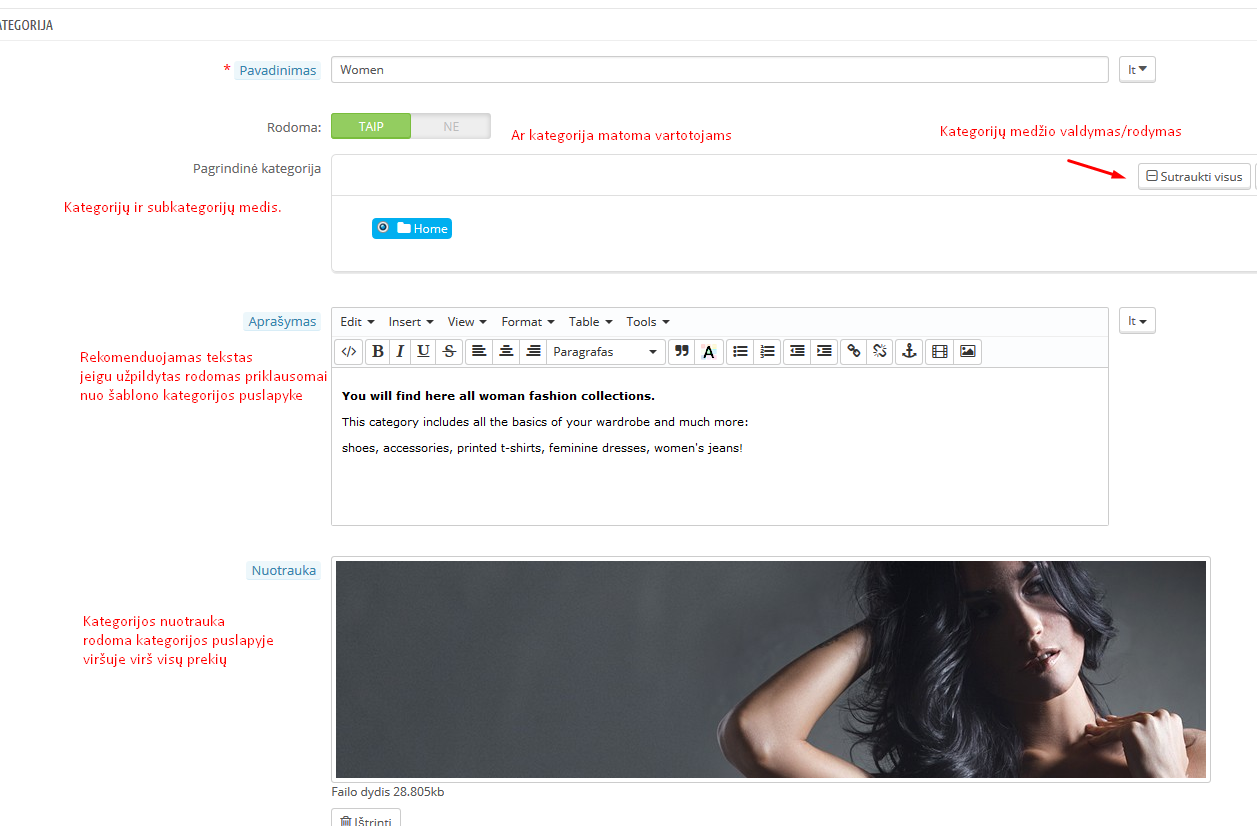
Task: Click the Aprašymas label
Action: pos(283,321)
